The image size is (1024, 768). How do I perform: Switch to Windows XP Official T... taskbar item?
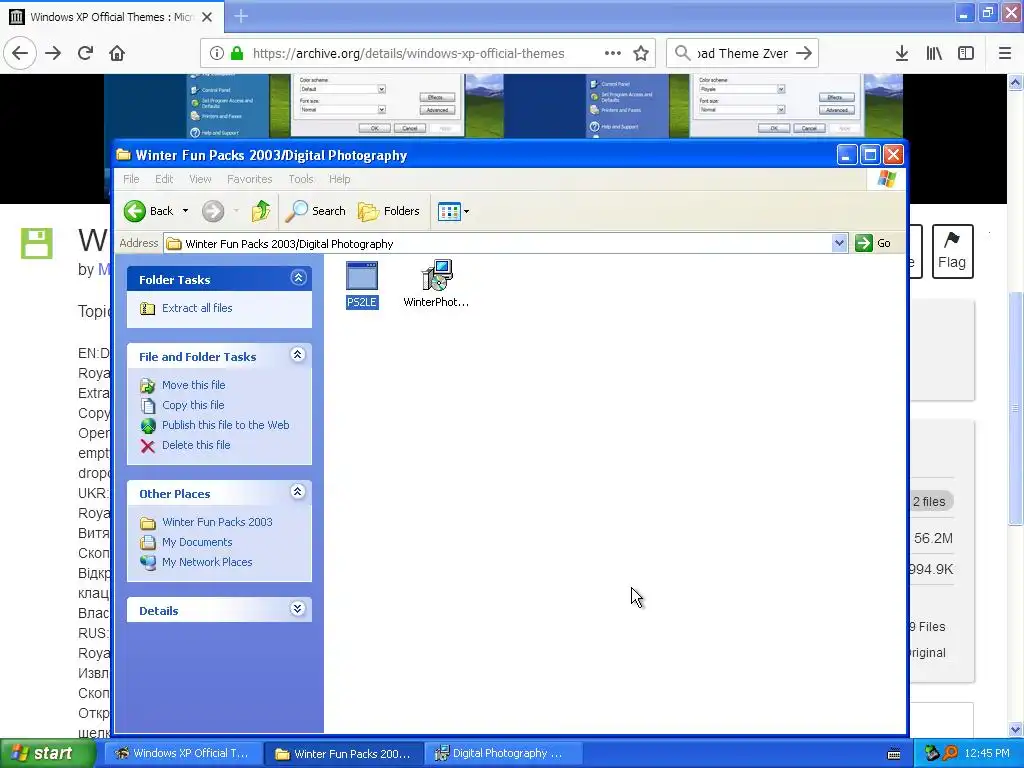[x=184, y=754]
